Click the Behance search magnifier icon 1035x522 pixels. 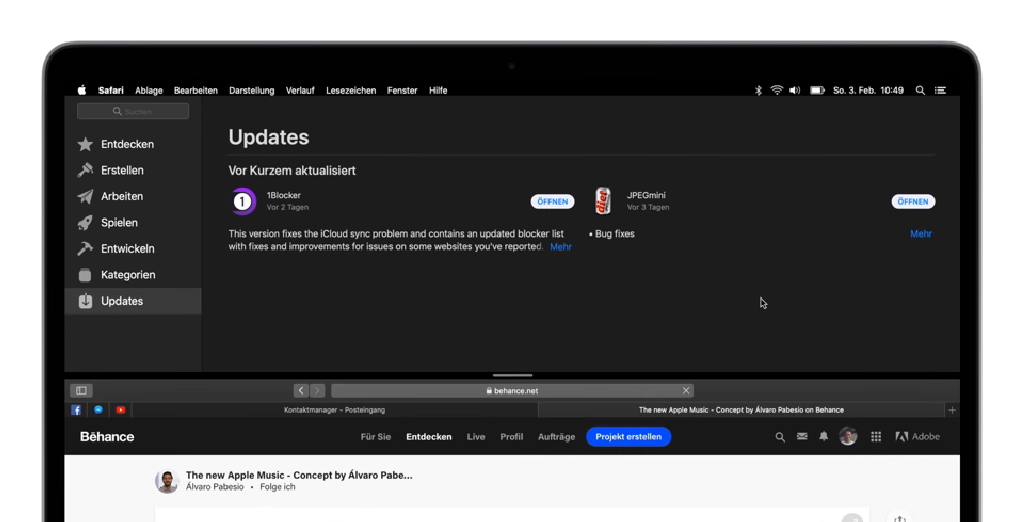(780, 437)
